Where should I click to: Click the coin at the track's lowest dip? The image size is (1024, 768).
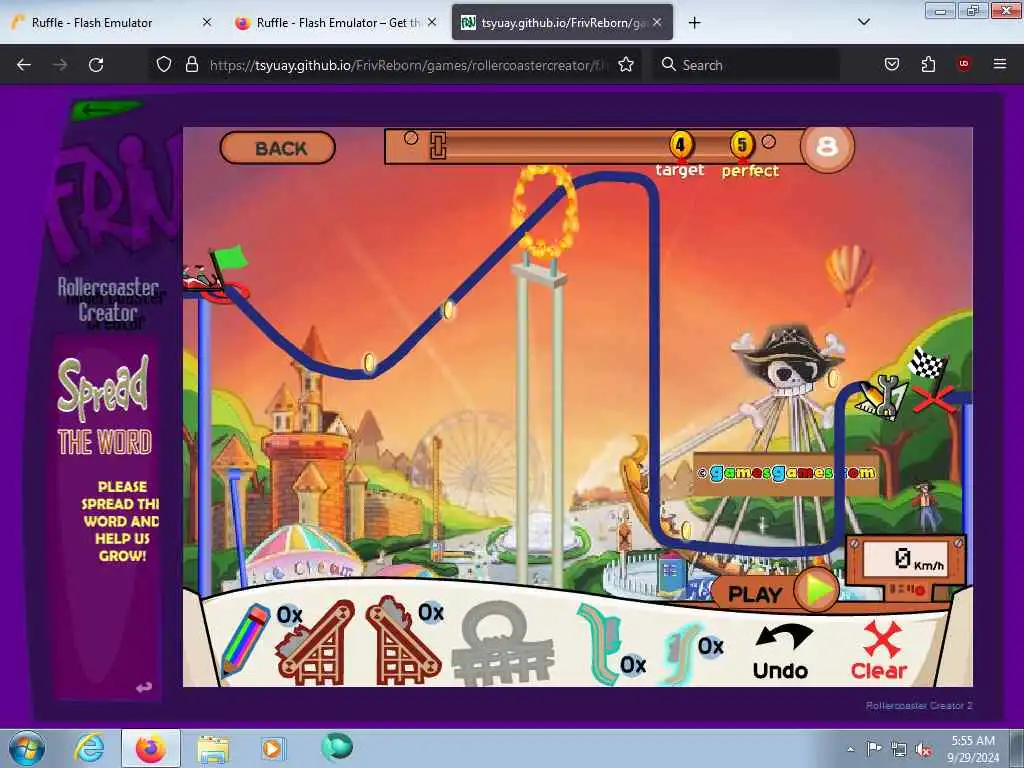coord(370,362)
